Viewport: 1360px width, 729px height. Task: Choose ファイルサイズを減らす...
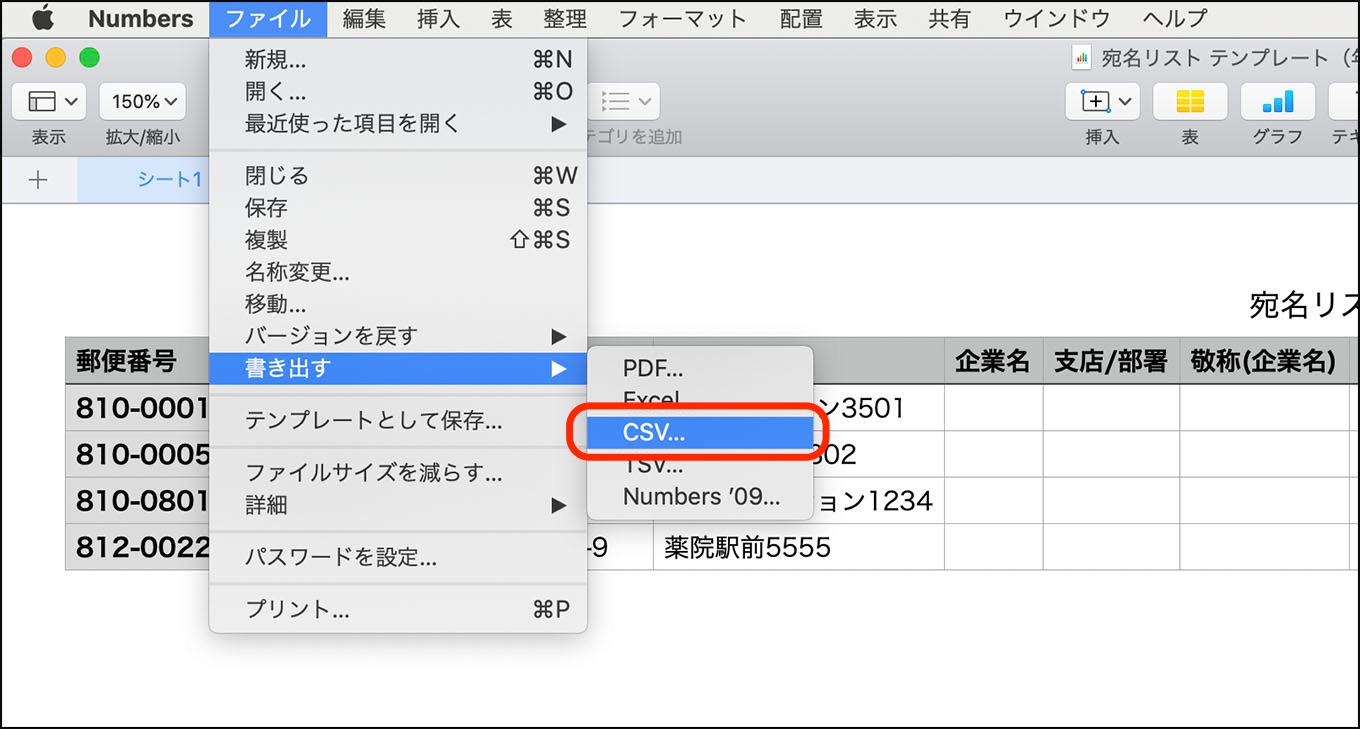click(x=398, y=473)
